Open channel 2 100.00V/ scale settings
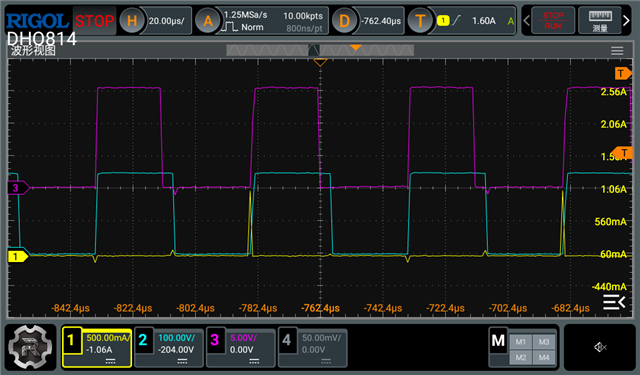The width and height of the screenshot is (640, 375). click(x=177, y=338)
